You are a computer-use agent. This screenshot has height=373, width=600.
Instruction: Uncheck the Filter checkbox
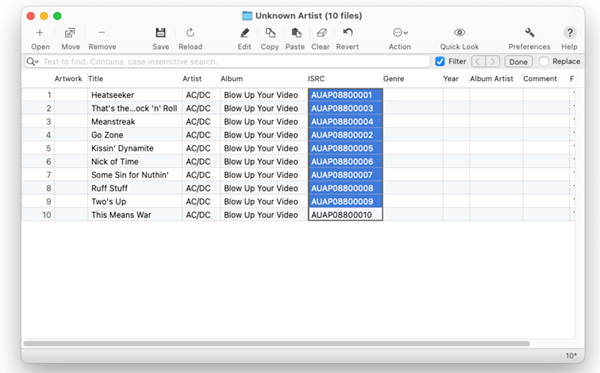(x=440, y=61)
